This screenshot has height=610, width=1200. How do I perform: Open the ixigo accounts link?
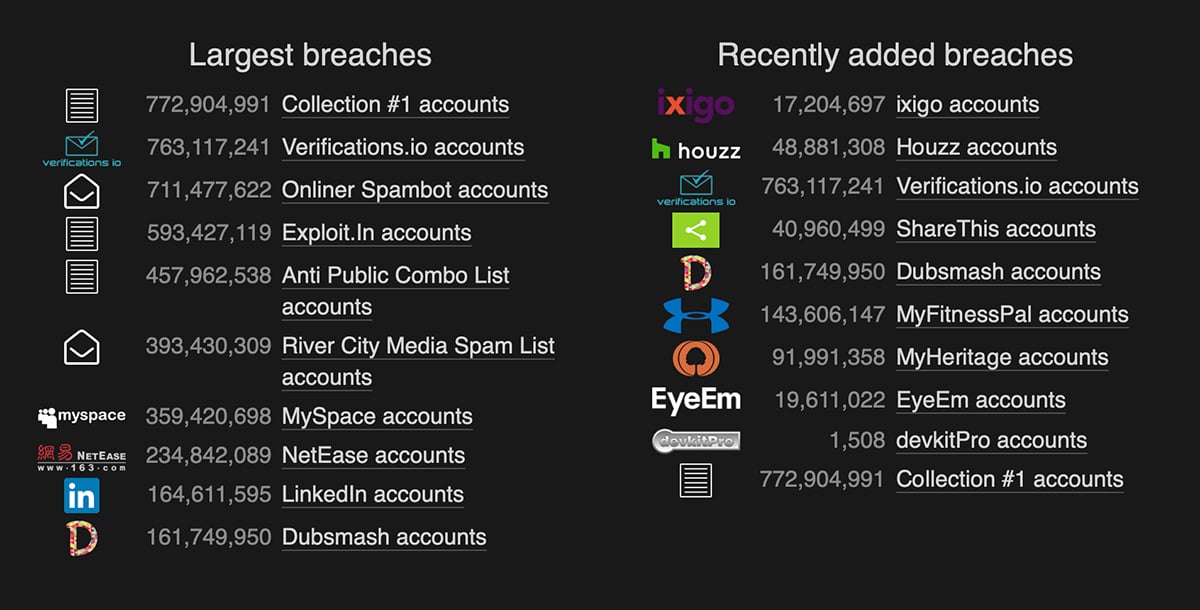click(x=967, y=105)
